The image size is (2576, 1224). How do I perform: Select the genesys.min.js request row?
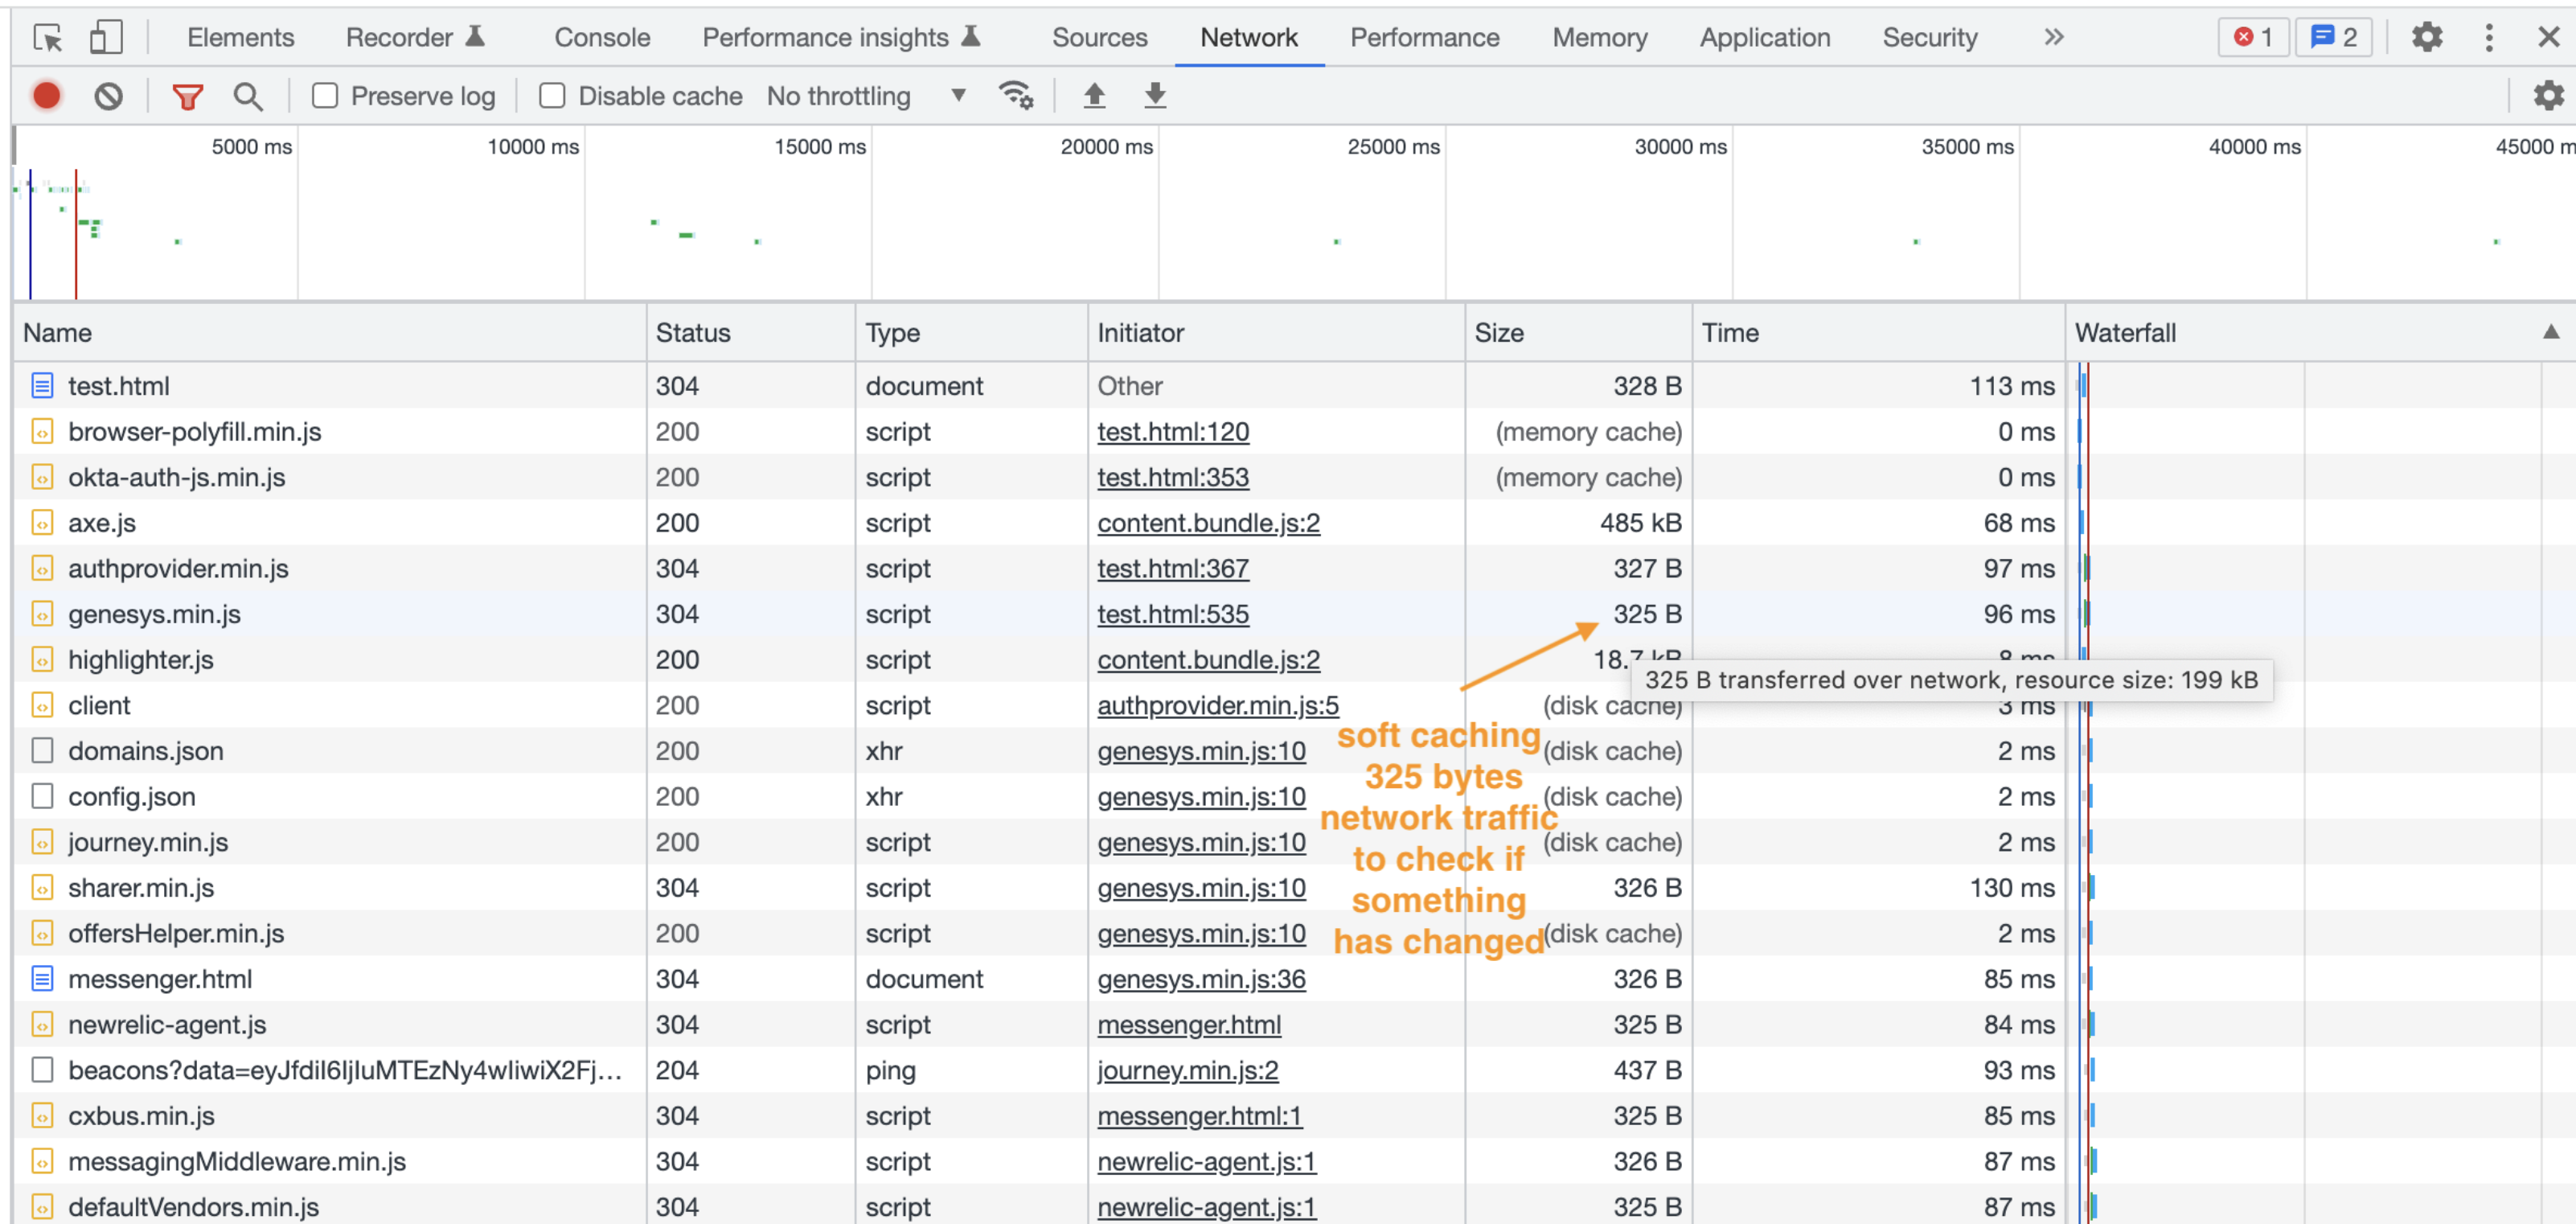pyautogui.click(x=154, y=614)
